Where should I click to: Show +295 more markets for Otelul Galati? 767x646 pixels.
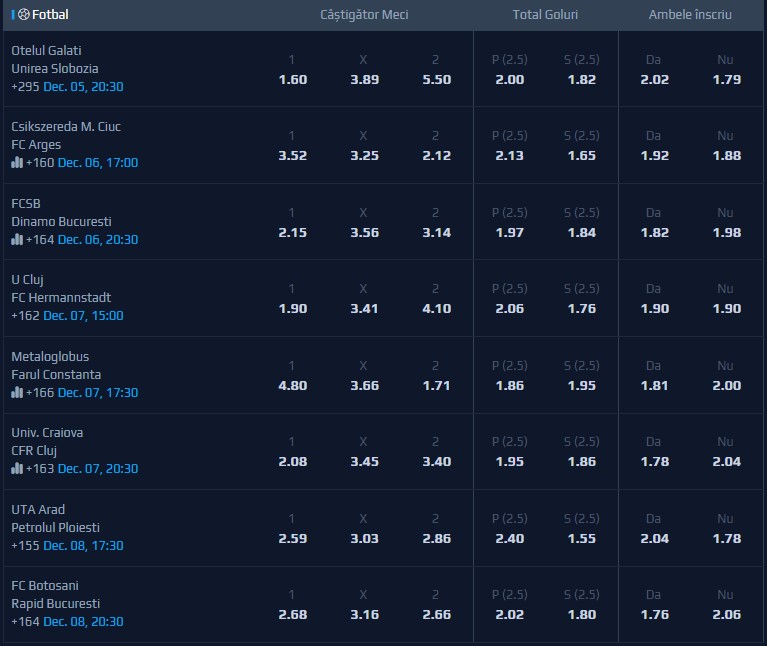(x=25, y=87)
